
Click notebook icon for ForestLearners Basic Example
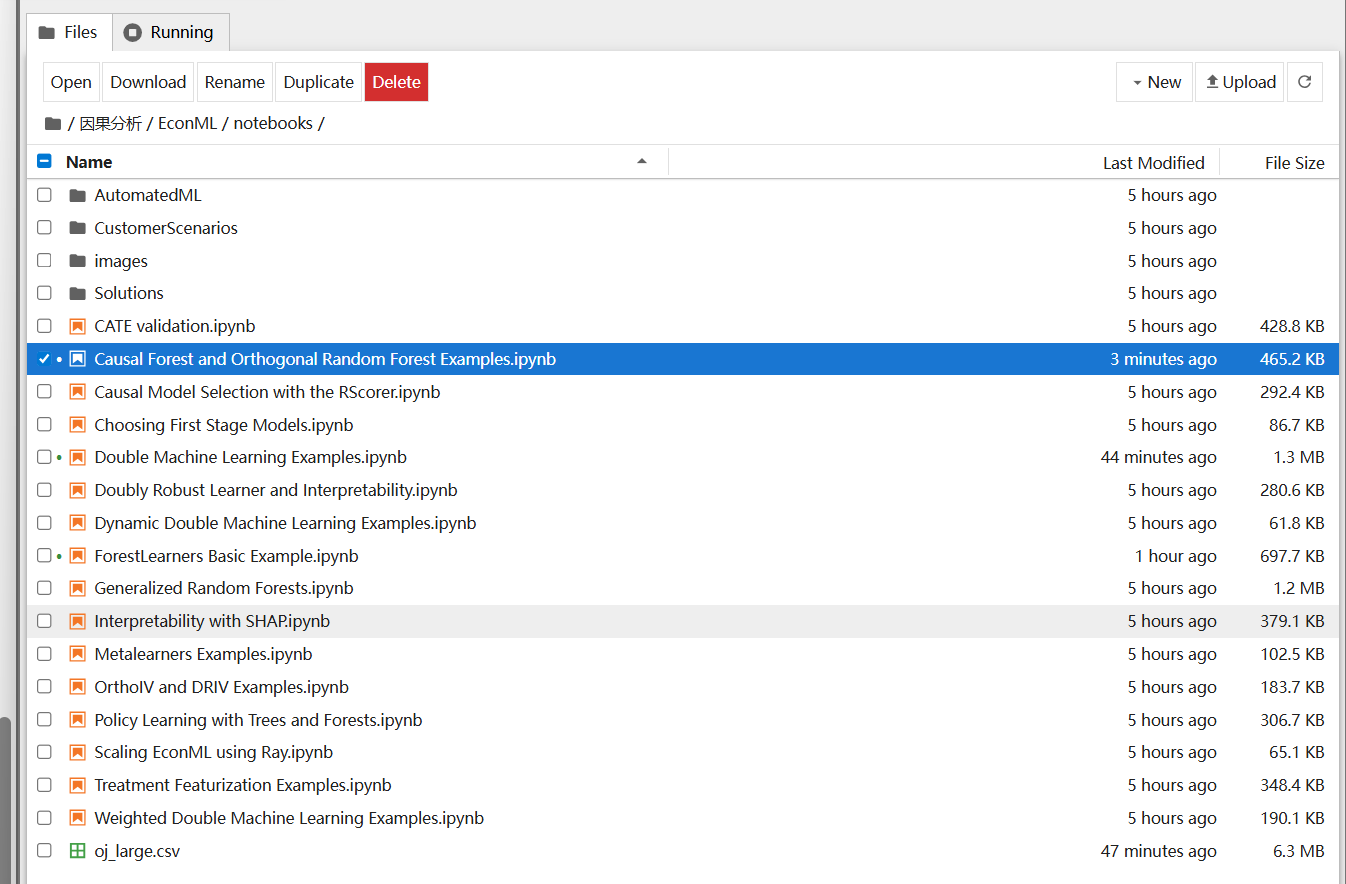(x=77, y=556)
